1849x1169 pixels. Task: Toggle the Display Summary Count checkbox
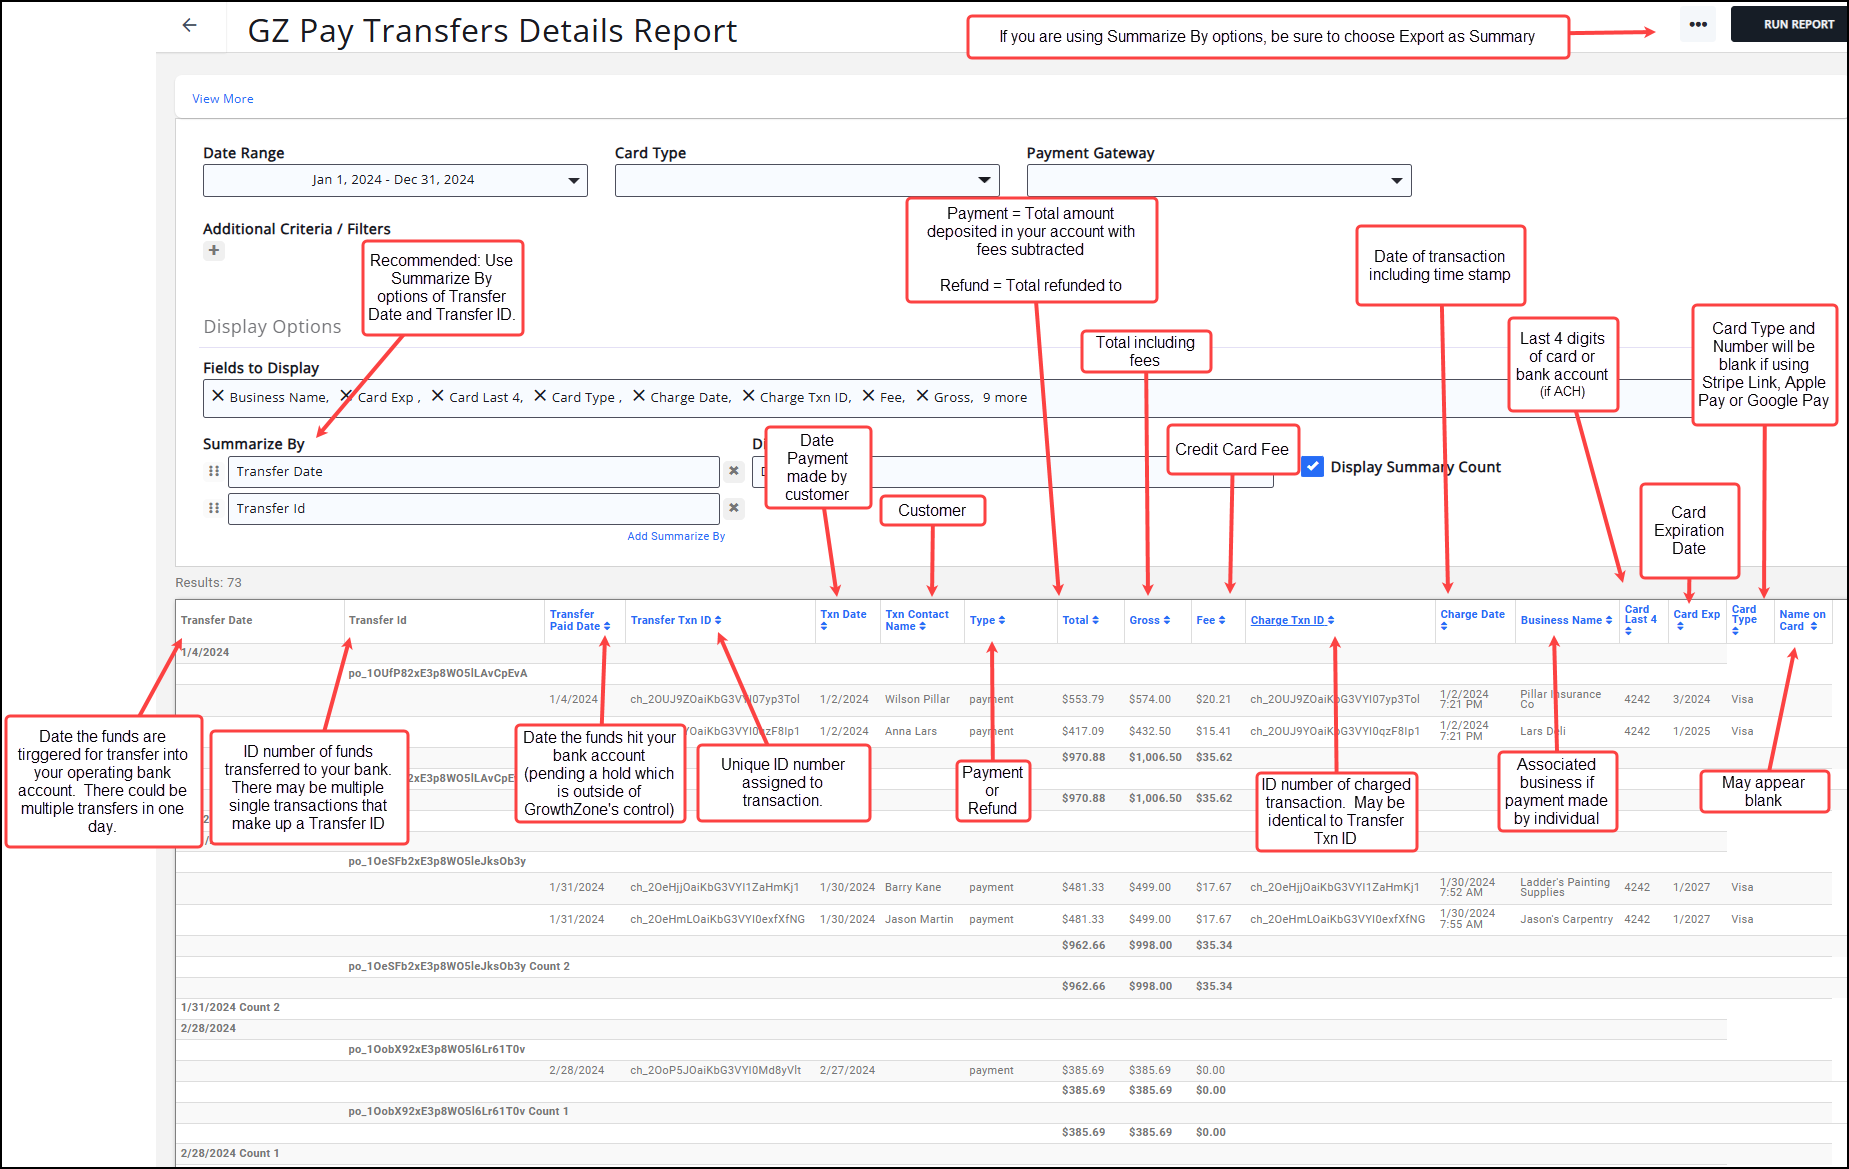pos(1313,467)
